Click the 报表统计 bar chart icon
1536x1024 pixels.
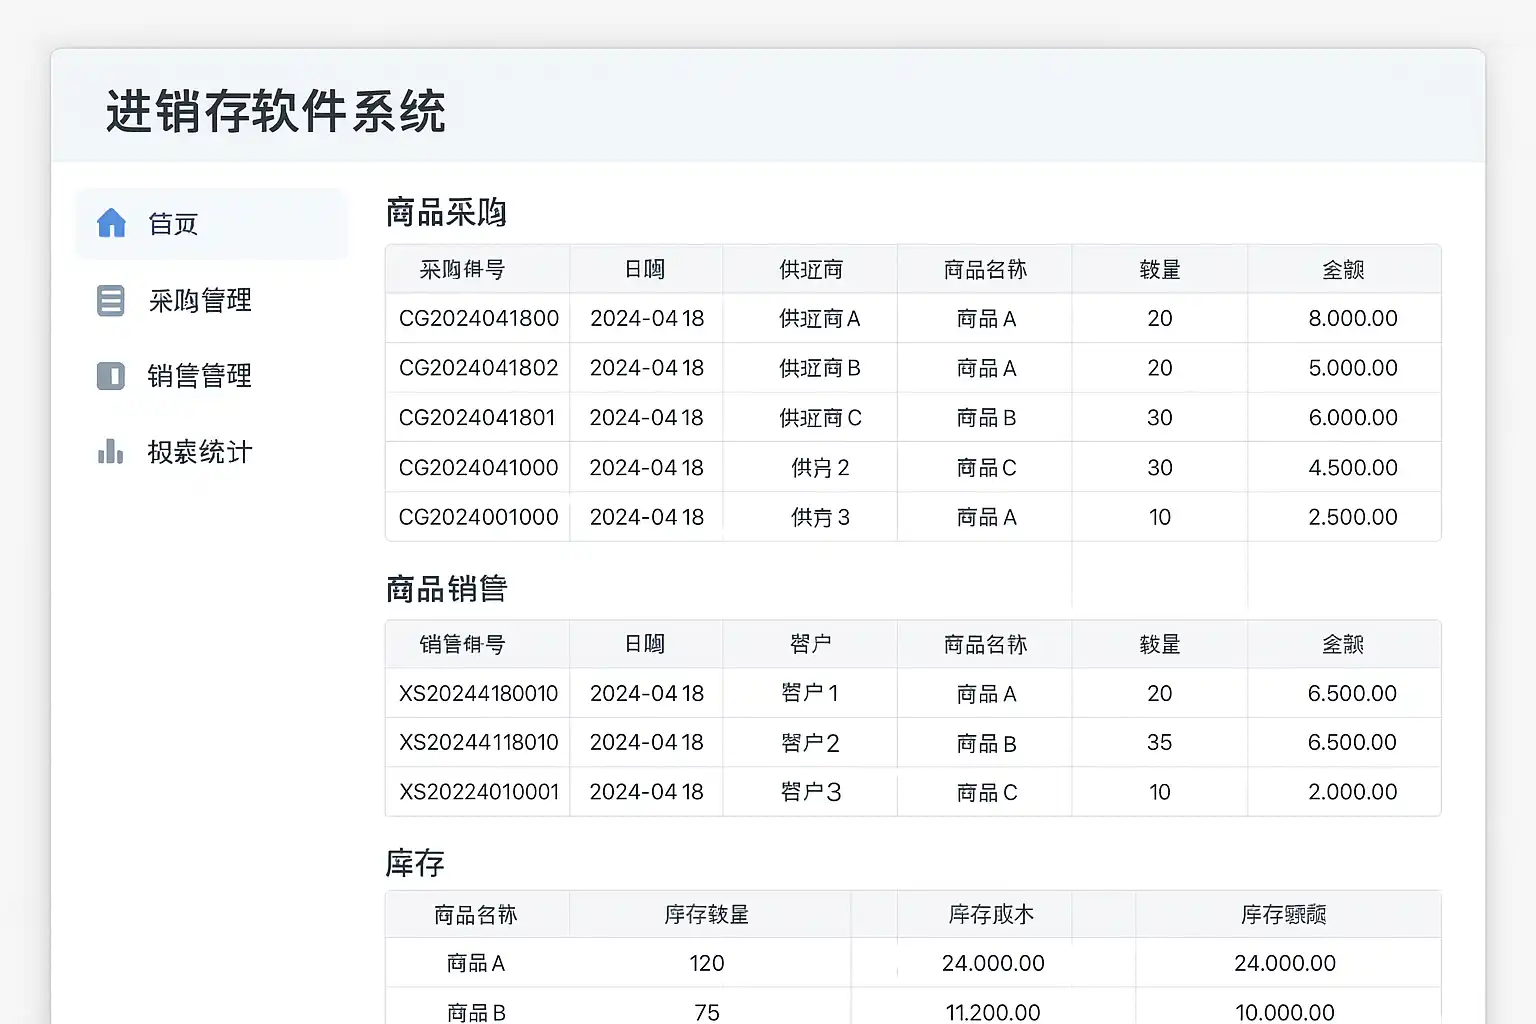(111, 452)
